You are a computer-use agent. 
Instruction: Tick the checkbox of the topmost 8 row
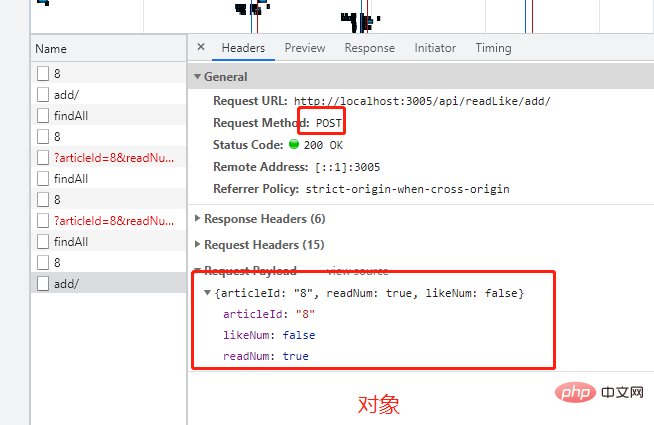point(43,73)
